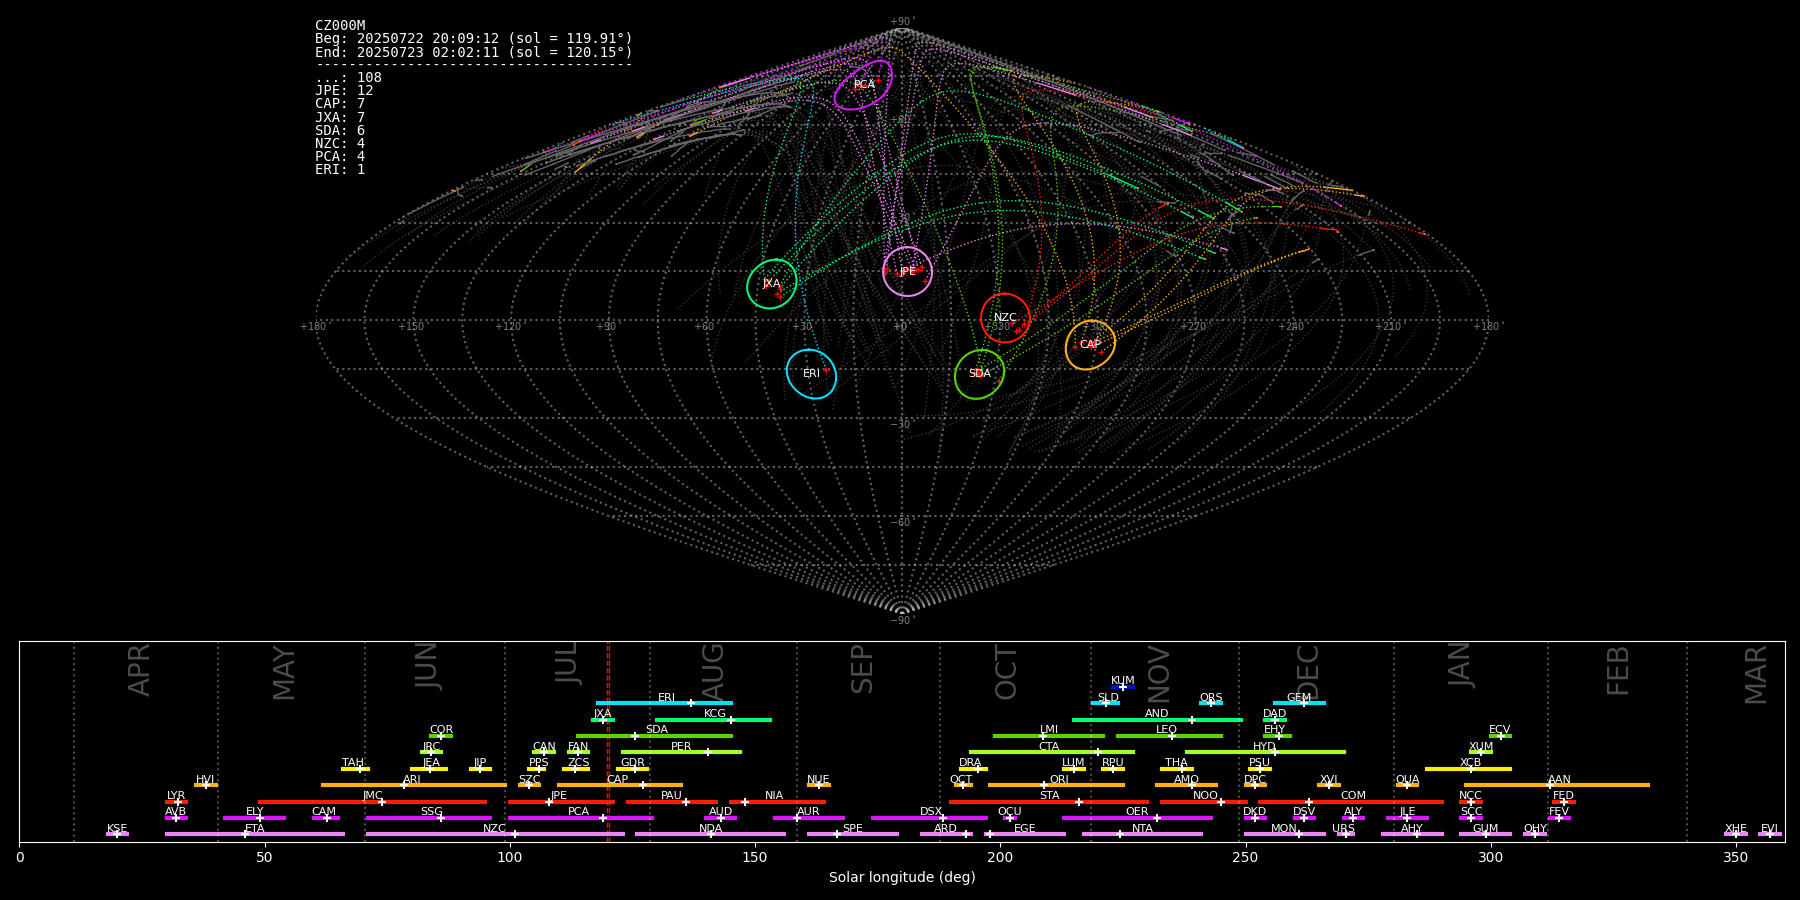
Task: Click the AND shower bar
Action: pos(1157,720)
